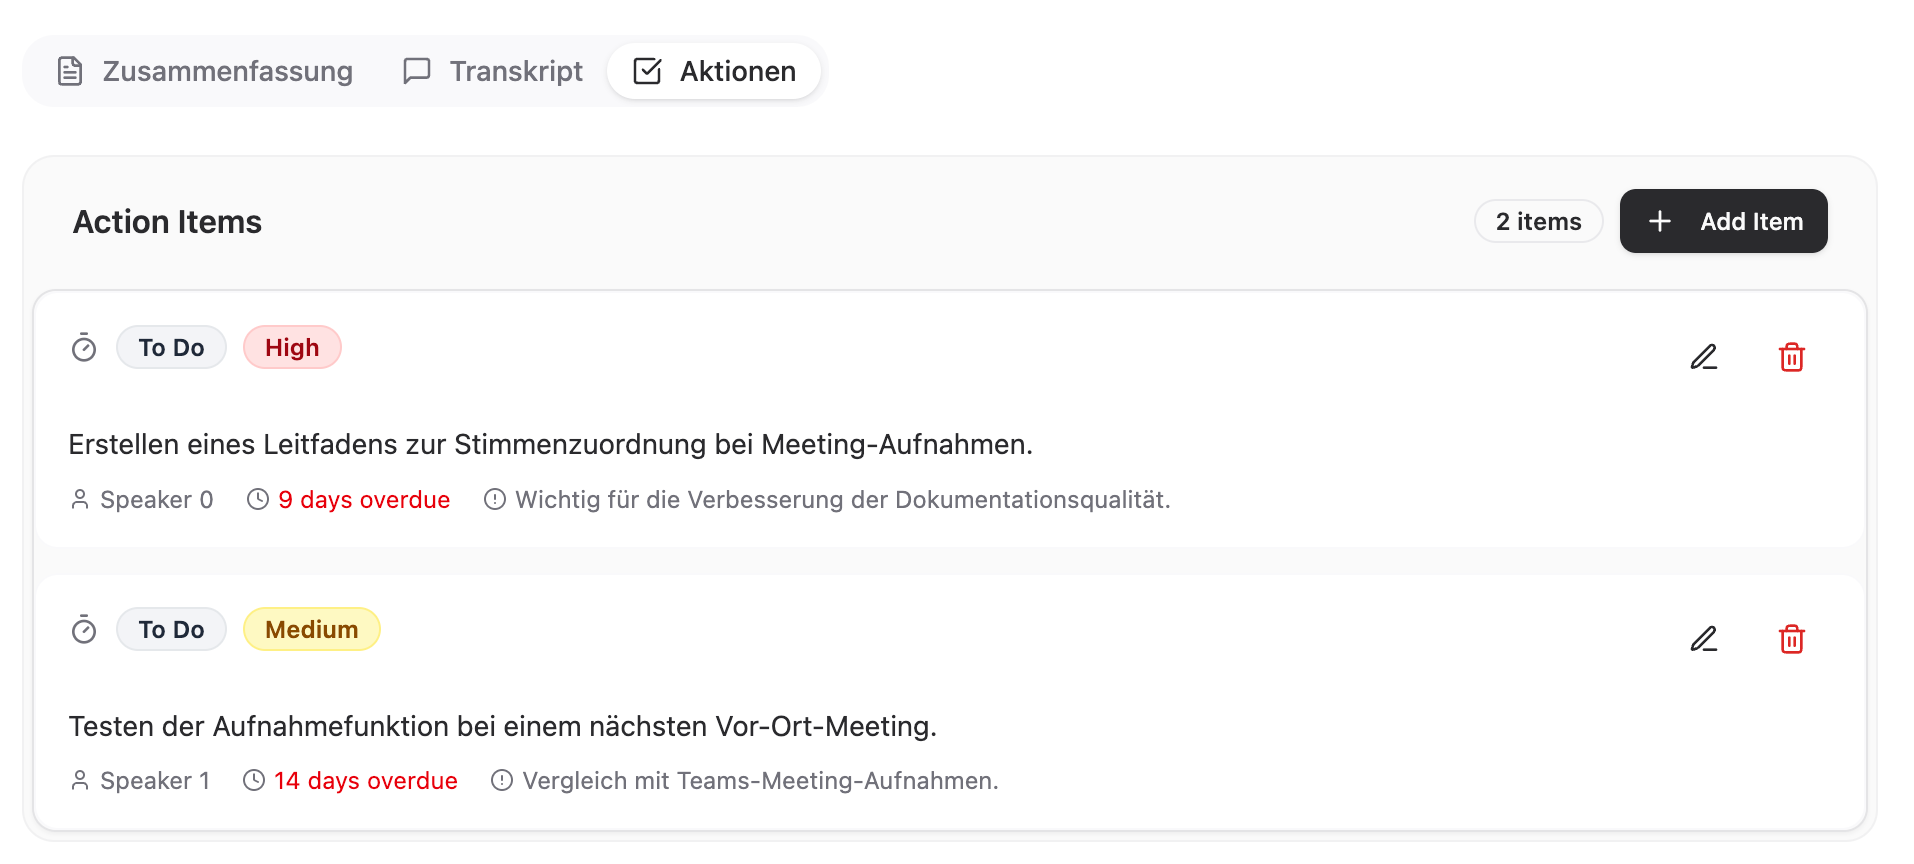Click the info icon beside Vergleich mit Teams-Meeting-Aufnahmen
The image size is (1914, 864).
pos(502,780)
